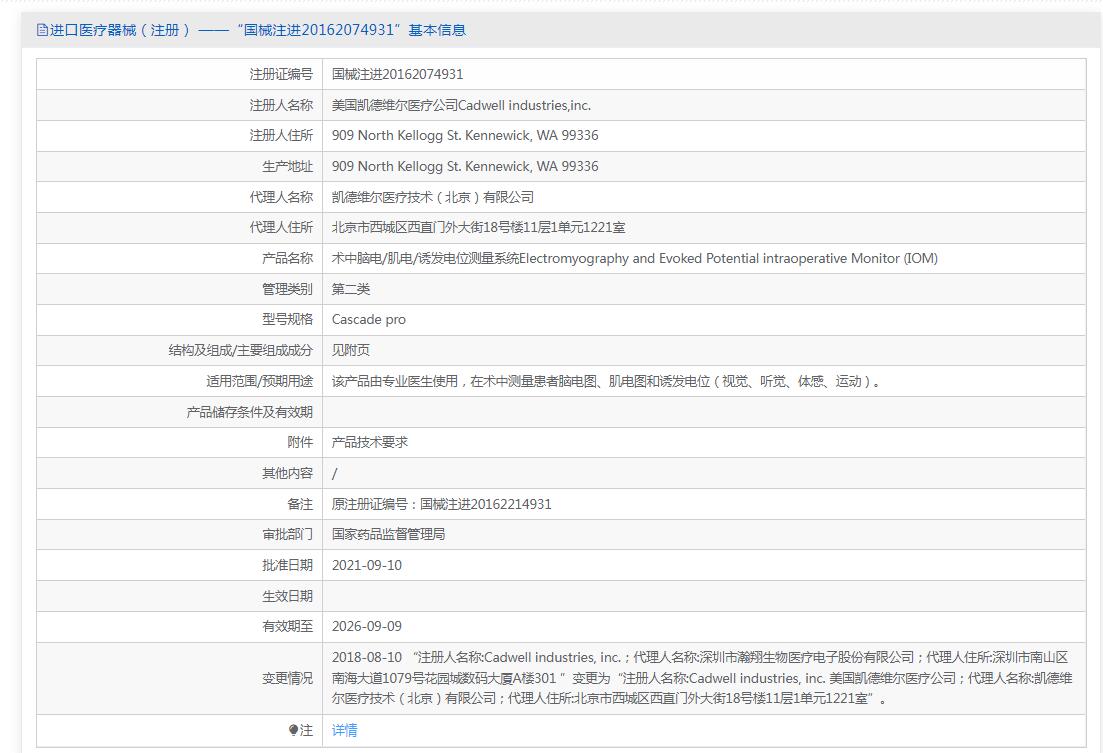Click agent address 北京市西城区西直门外大街18号楼
This screenshot has height=753, width=1103.
[478, 227]
